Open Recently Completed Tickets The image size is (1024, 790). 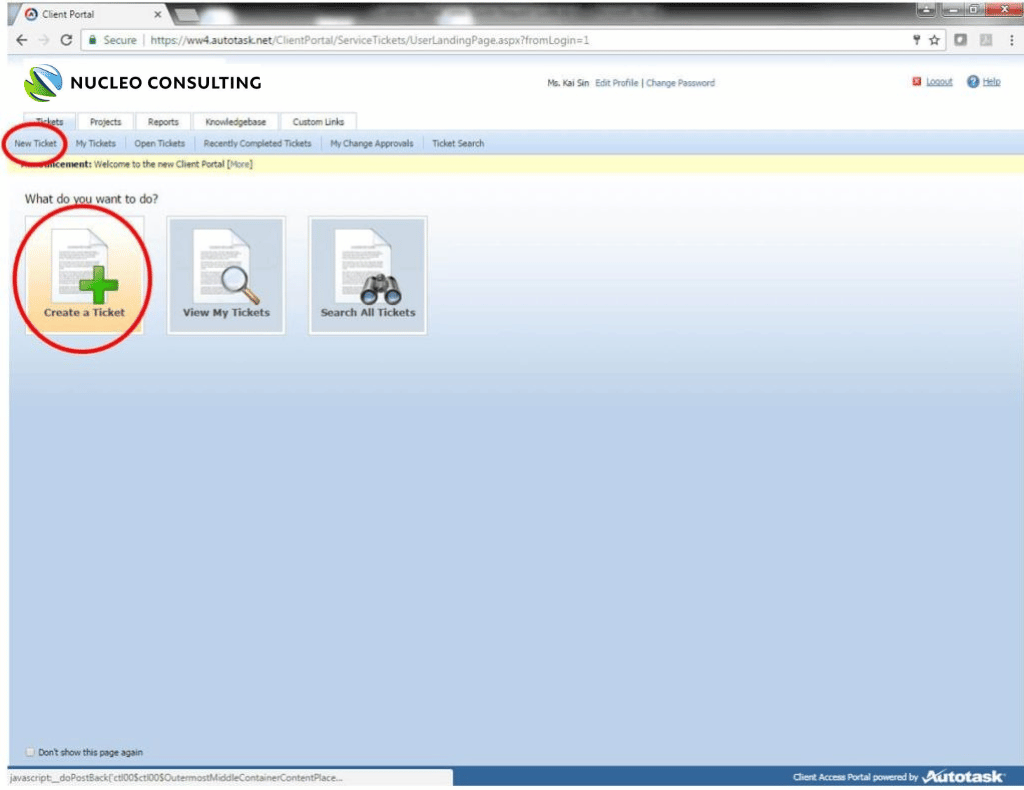[x=257, y=144]
